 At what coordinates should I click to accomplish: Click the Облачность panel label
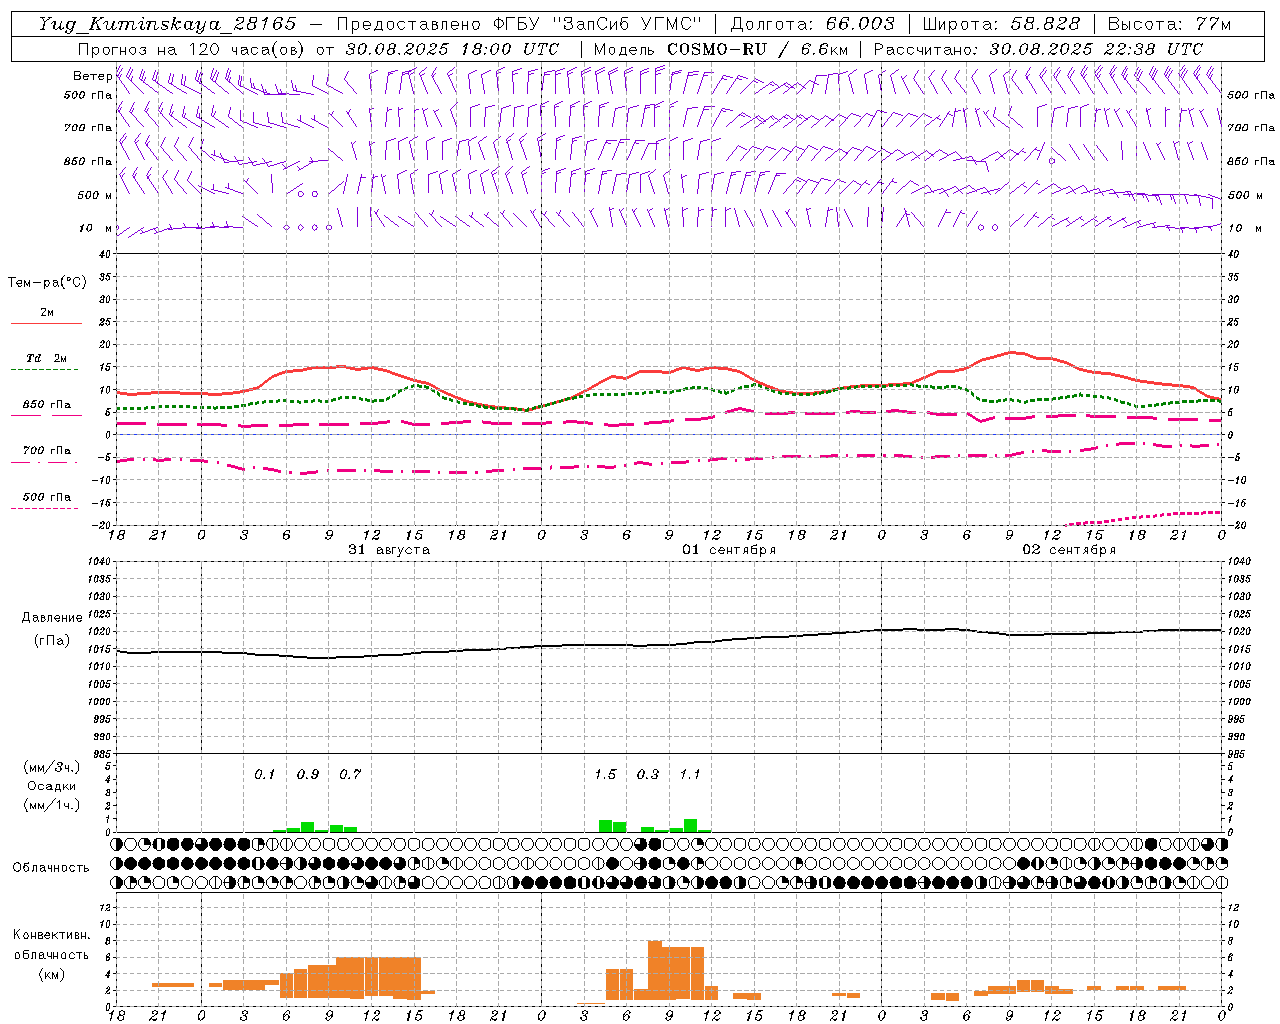51,867
